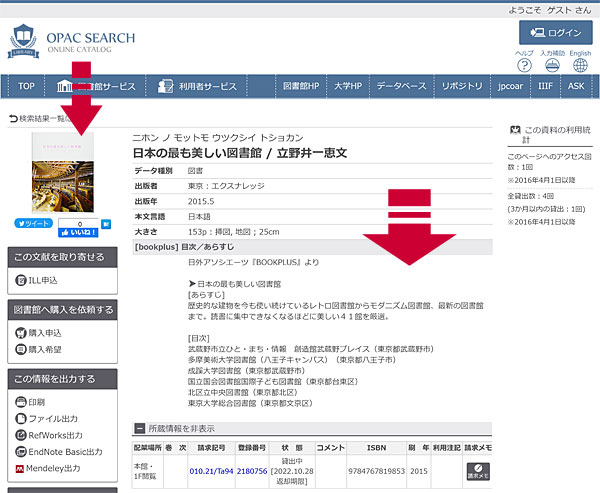
Task: Click the printer icon next to 印刷
Action: click(x=21, y=402)
